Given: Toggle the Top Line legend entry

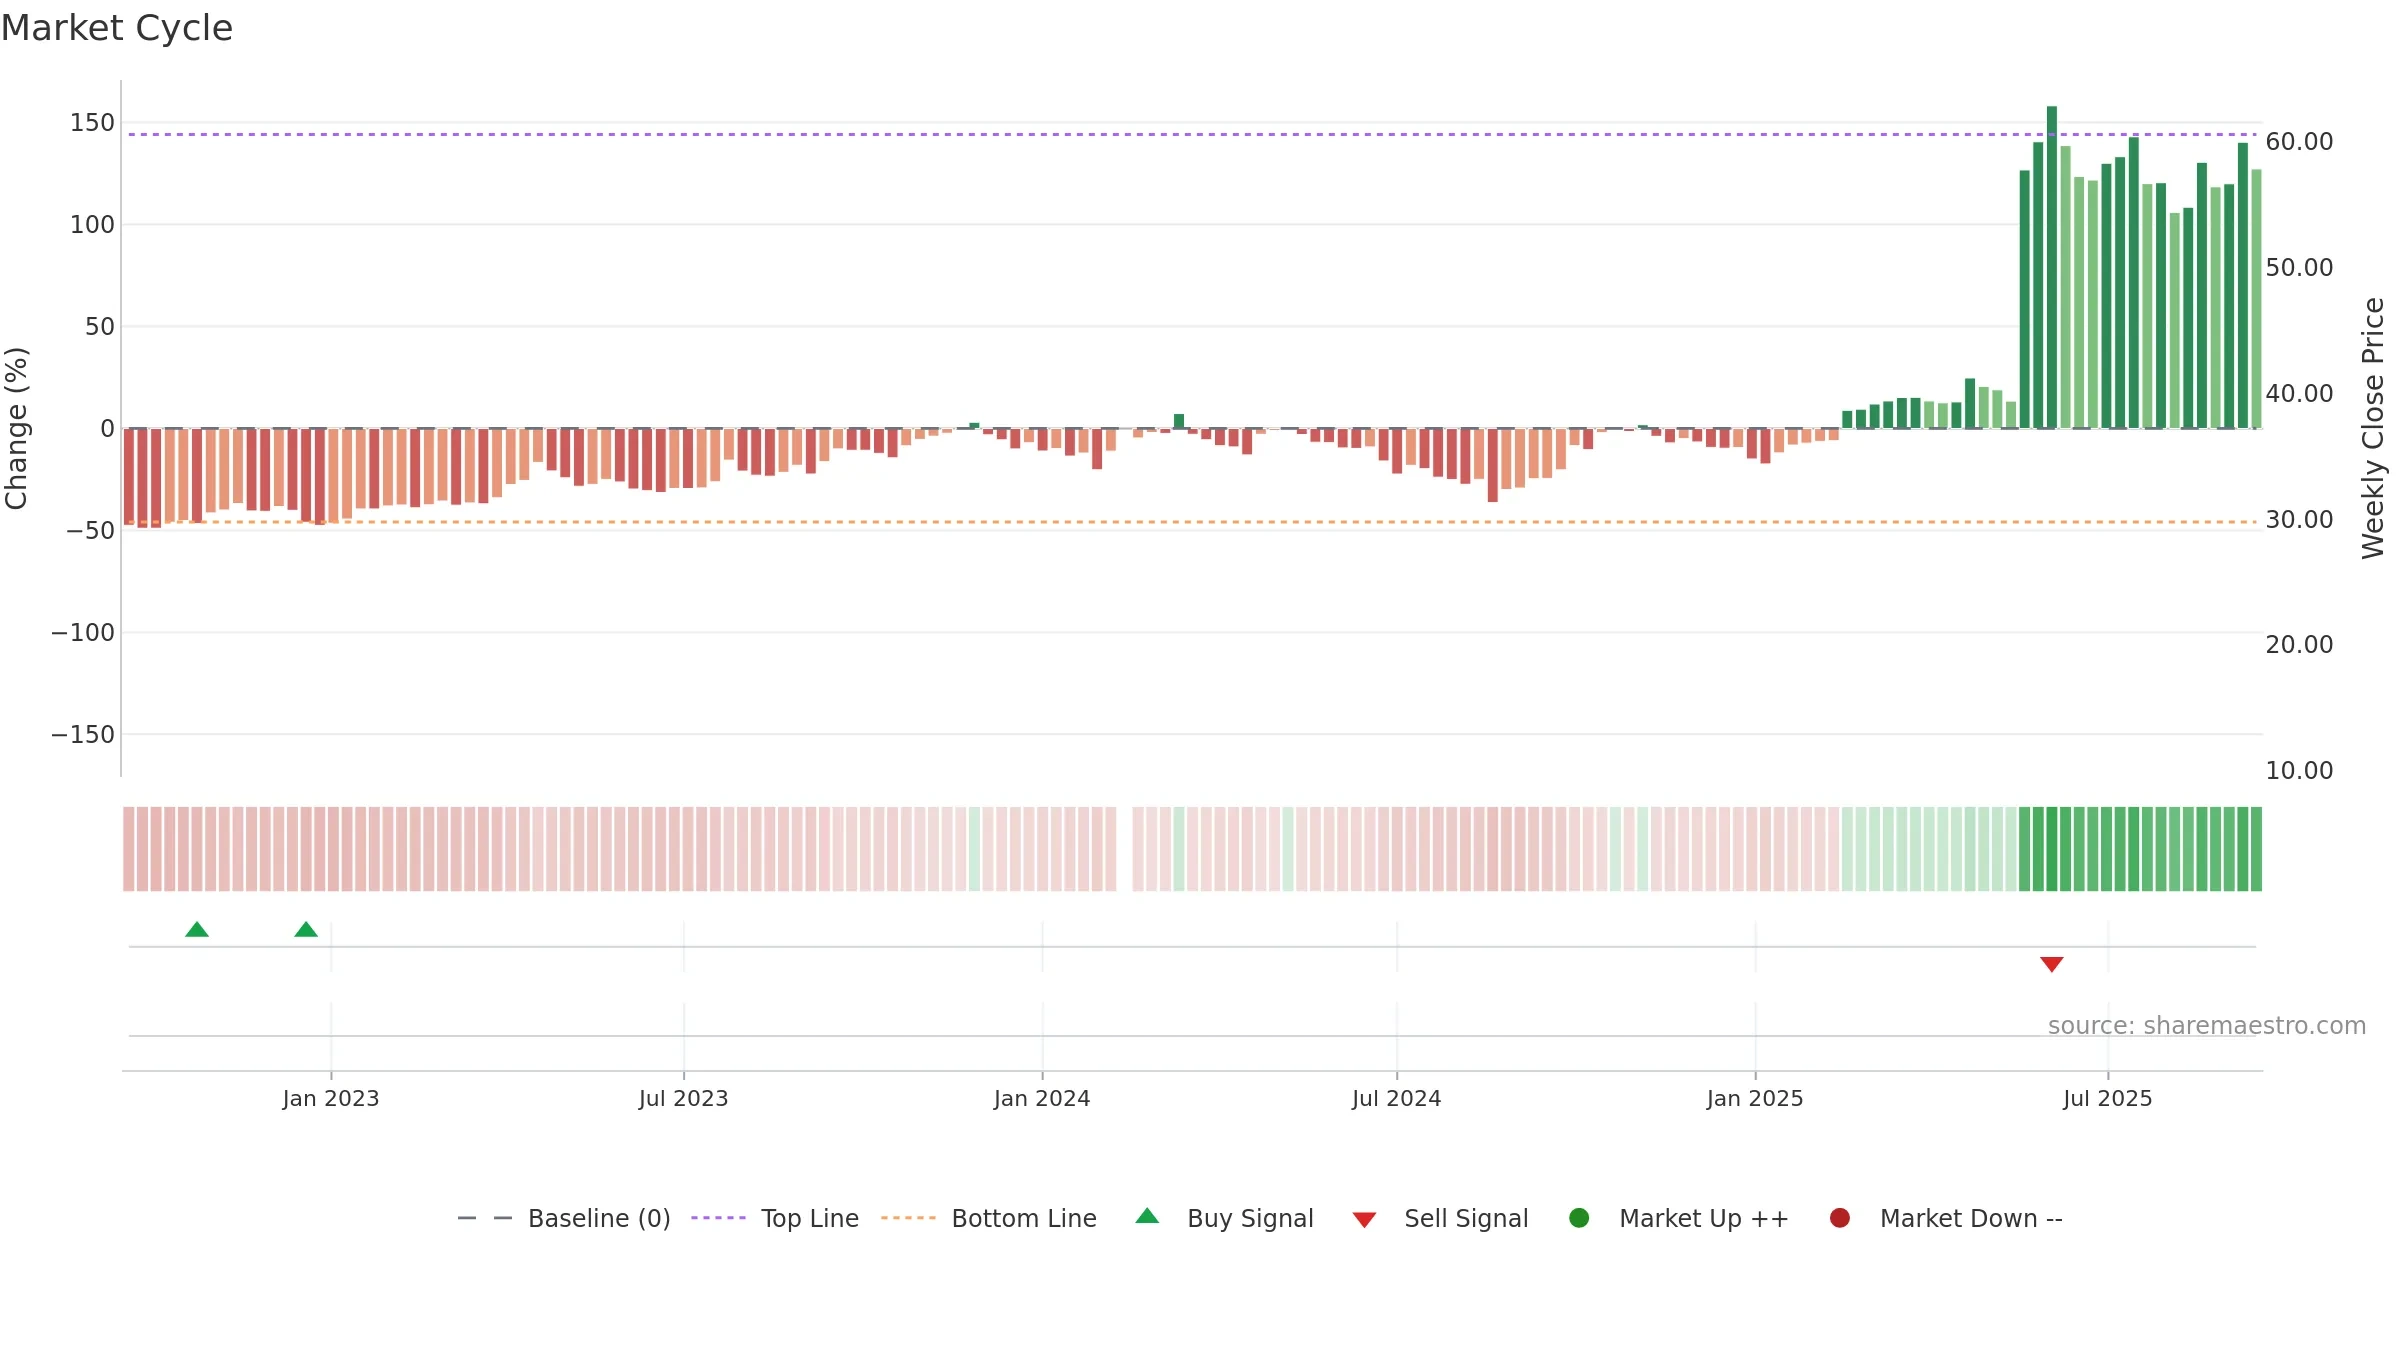Looking at the screenshot, I should pos(775,1218).
